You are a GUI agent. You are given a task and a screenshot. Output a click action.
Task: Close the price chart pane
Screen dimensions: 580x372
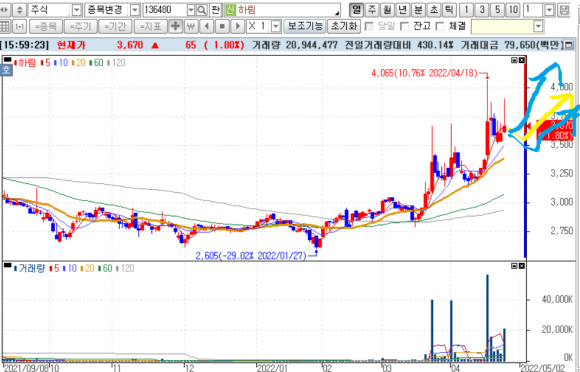click(x=522, y=60)
